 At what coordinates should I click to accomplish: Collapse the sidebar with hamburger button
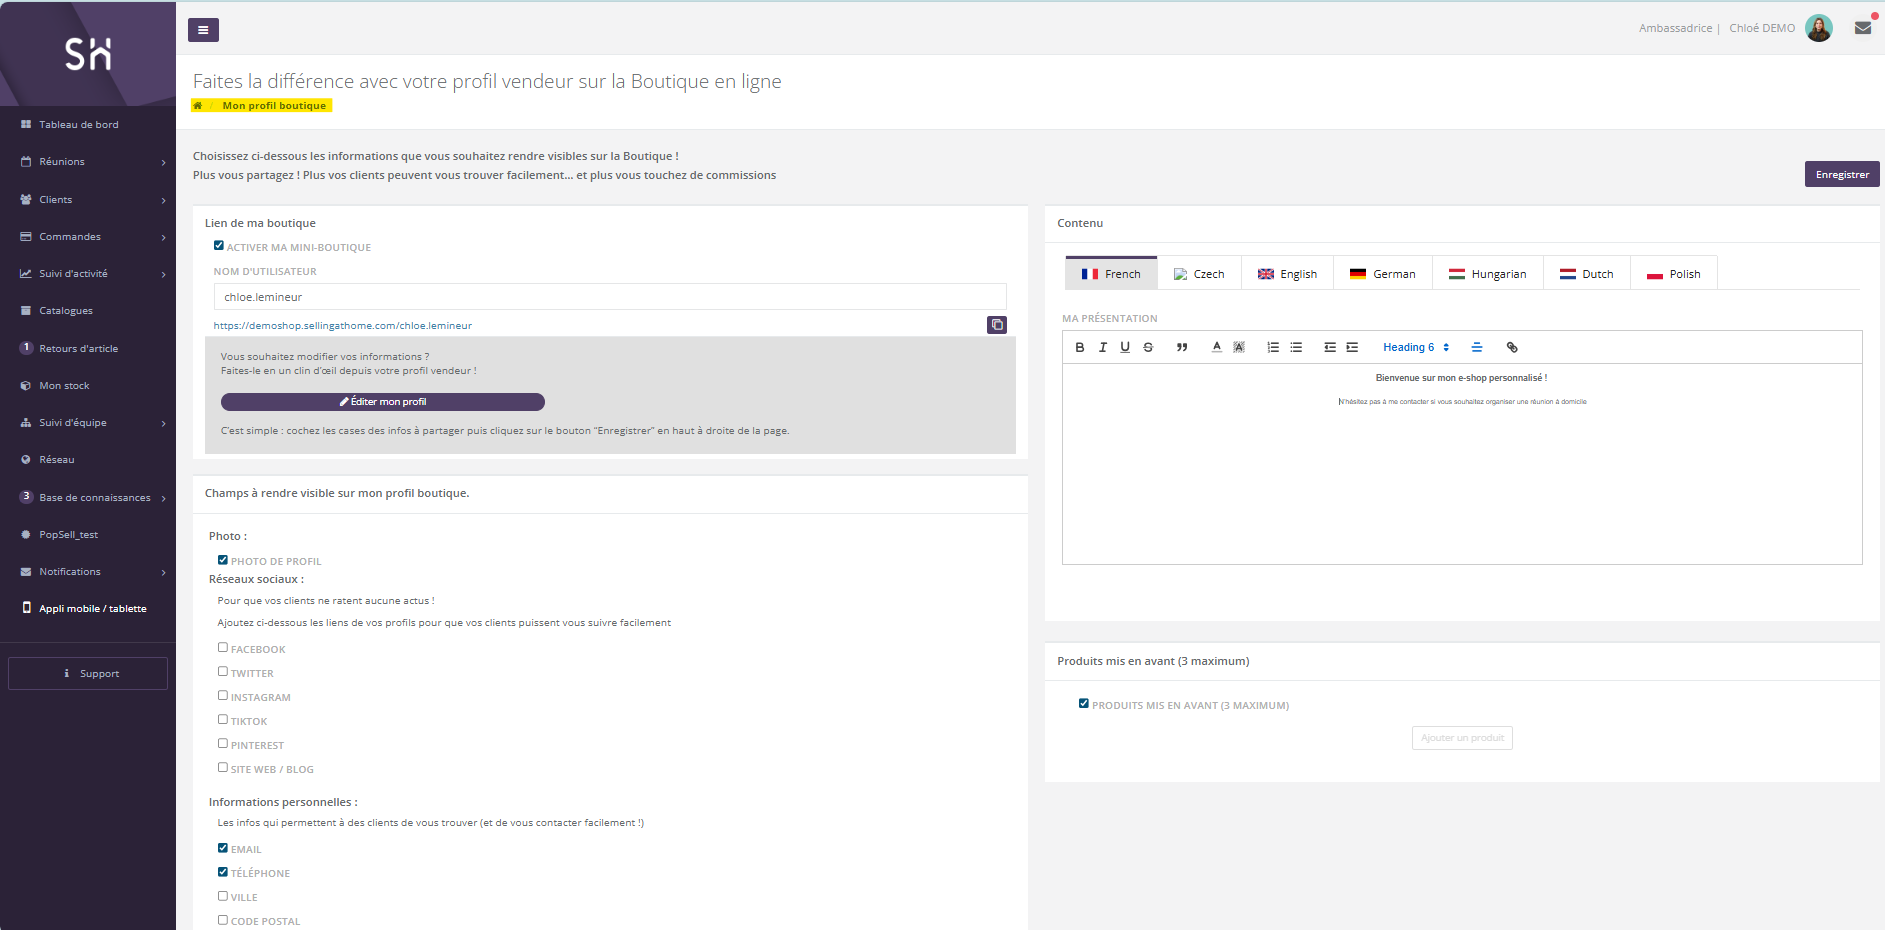tap(203, 30)
